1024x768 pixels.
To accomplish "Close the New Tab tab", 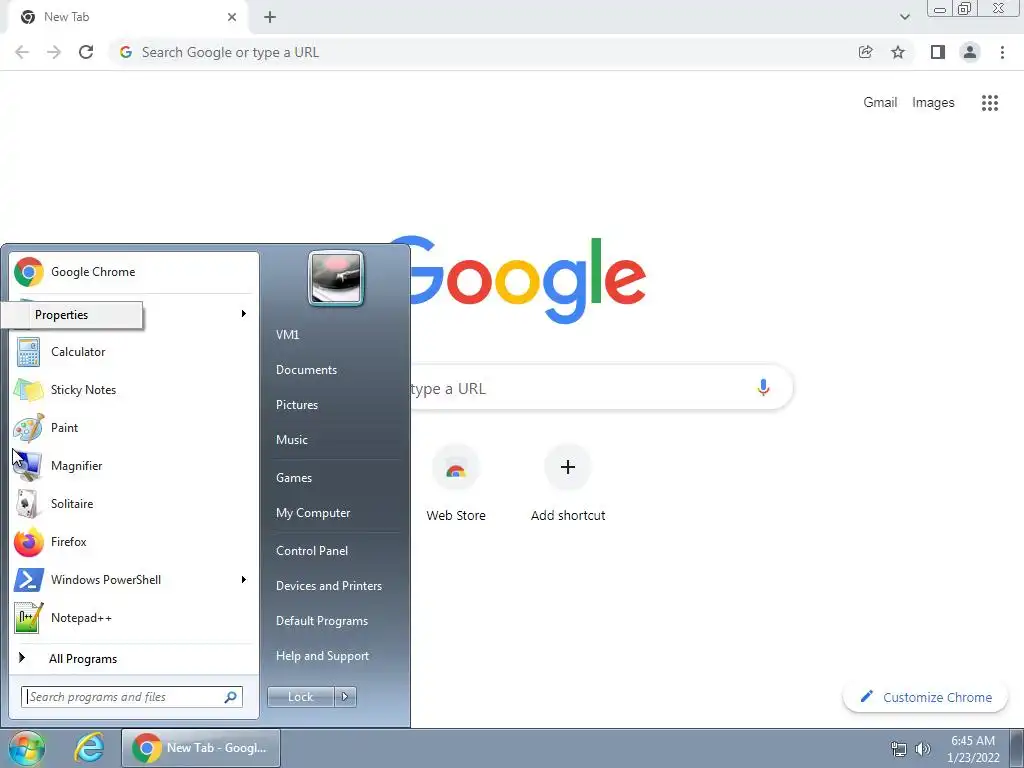I will pos(232,17).
